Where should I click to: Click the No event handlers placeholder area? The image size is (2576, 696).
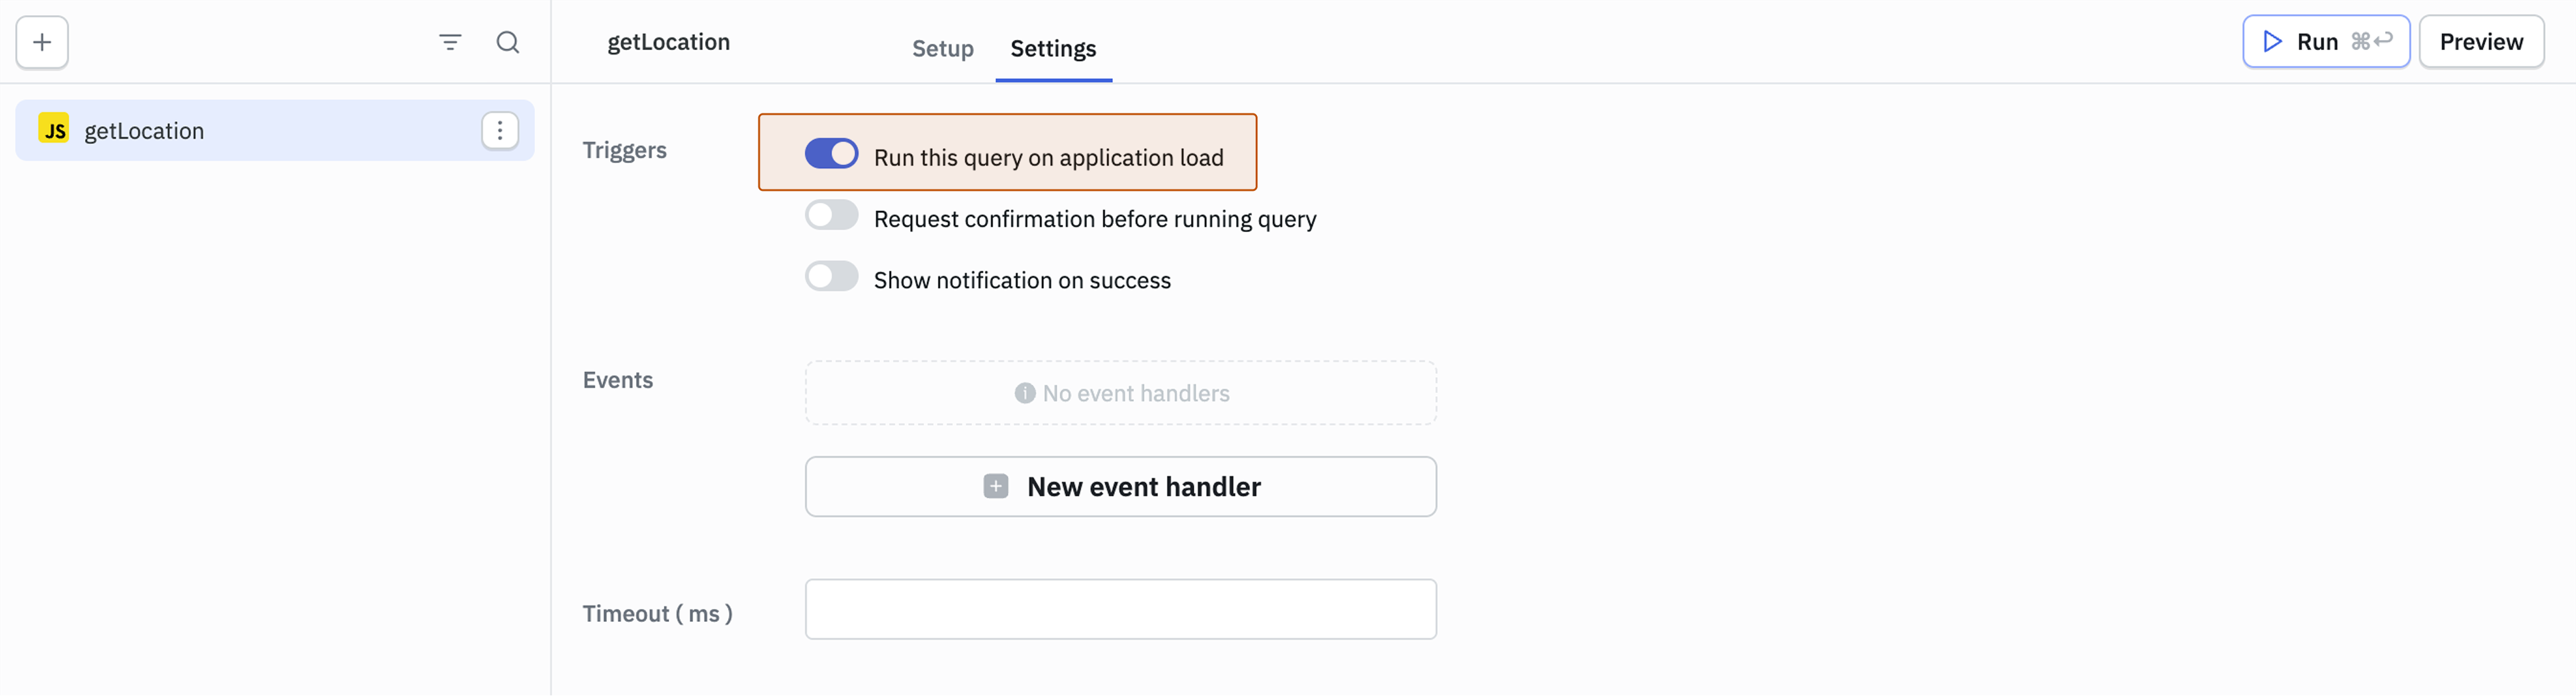point(1120,393)
